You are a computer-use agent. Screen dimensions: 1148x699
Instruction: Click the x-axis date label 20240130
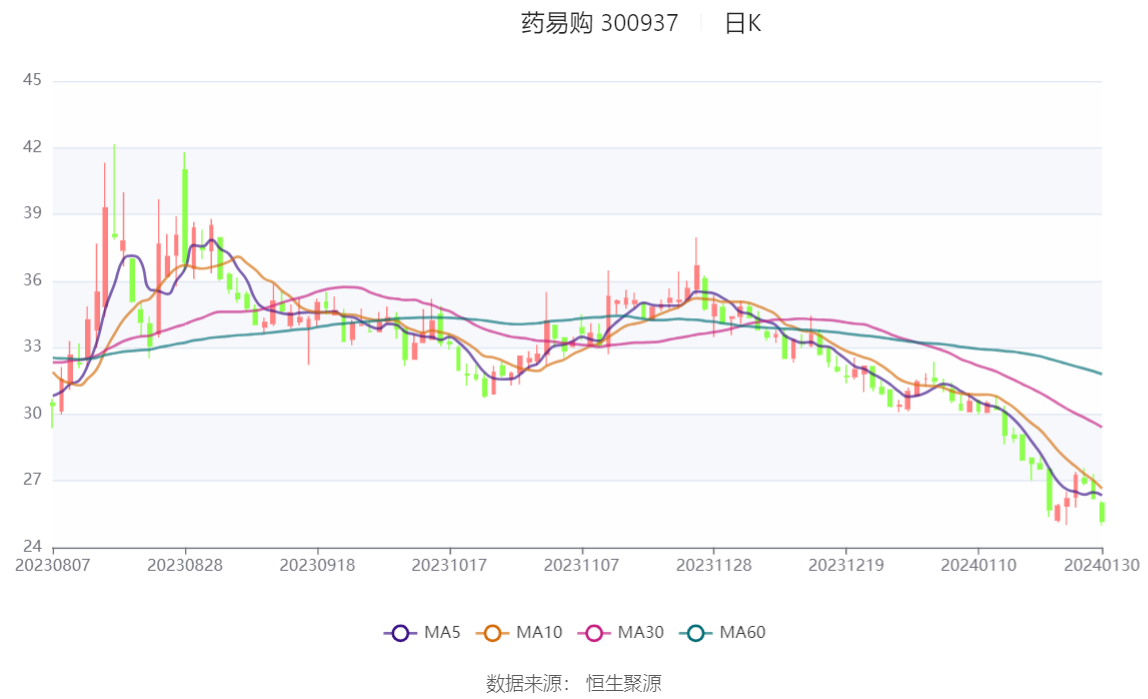click(x=1102, y=565)
